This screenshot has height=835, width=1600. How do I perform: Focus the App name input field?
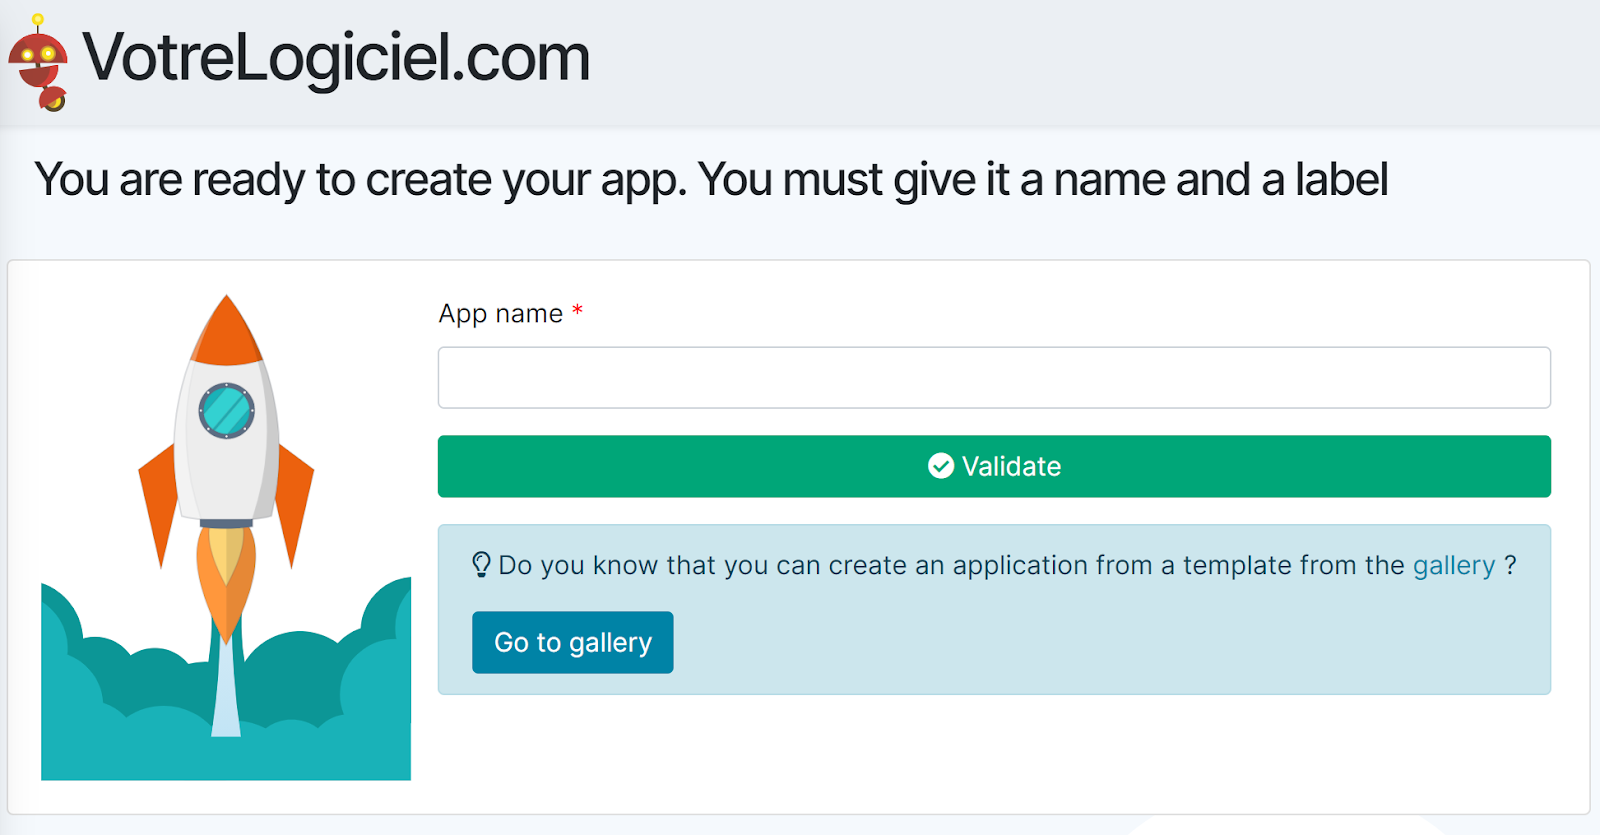coord(993,378)
